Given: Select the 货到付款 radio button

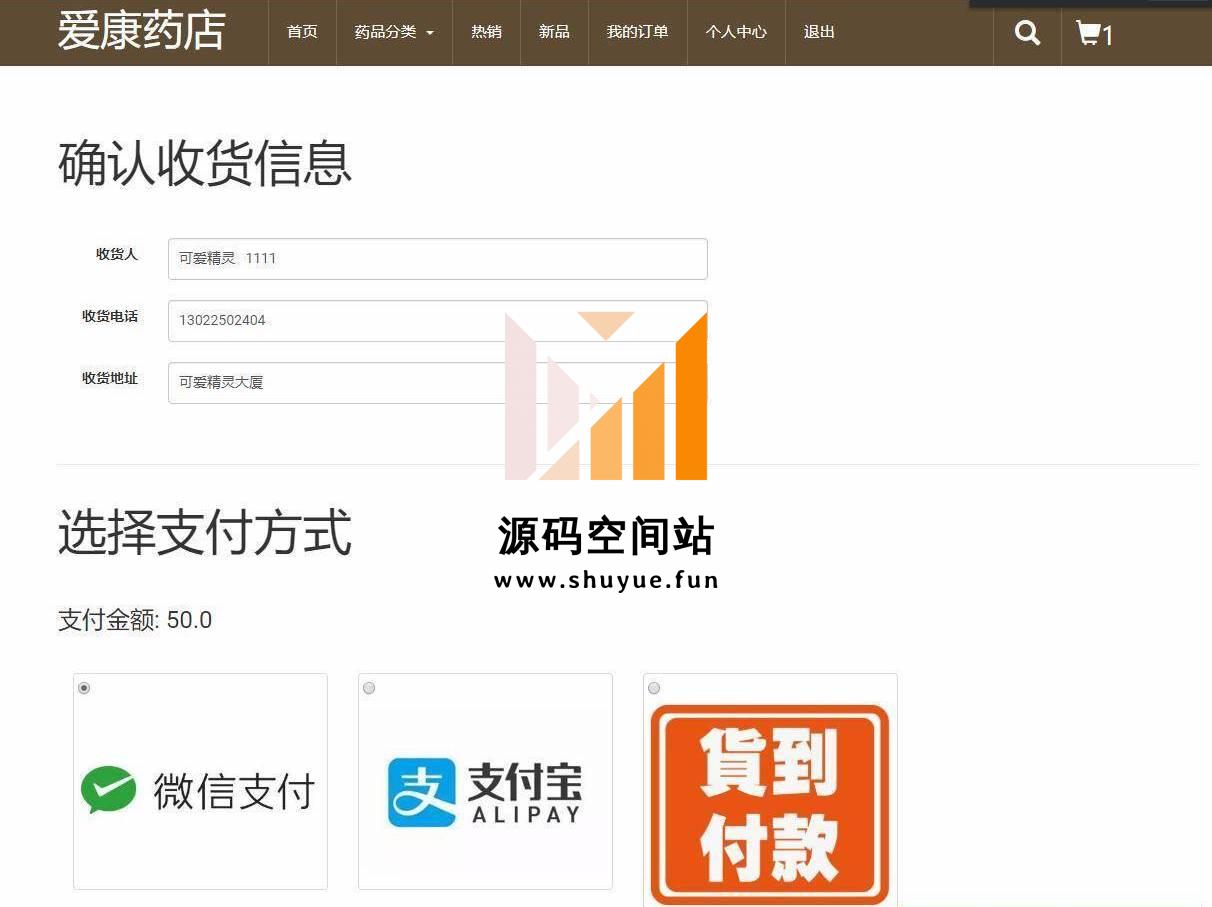Looking at the screenshot, I should tap(654, 688).
